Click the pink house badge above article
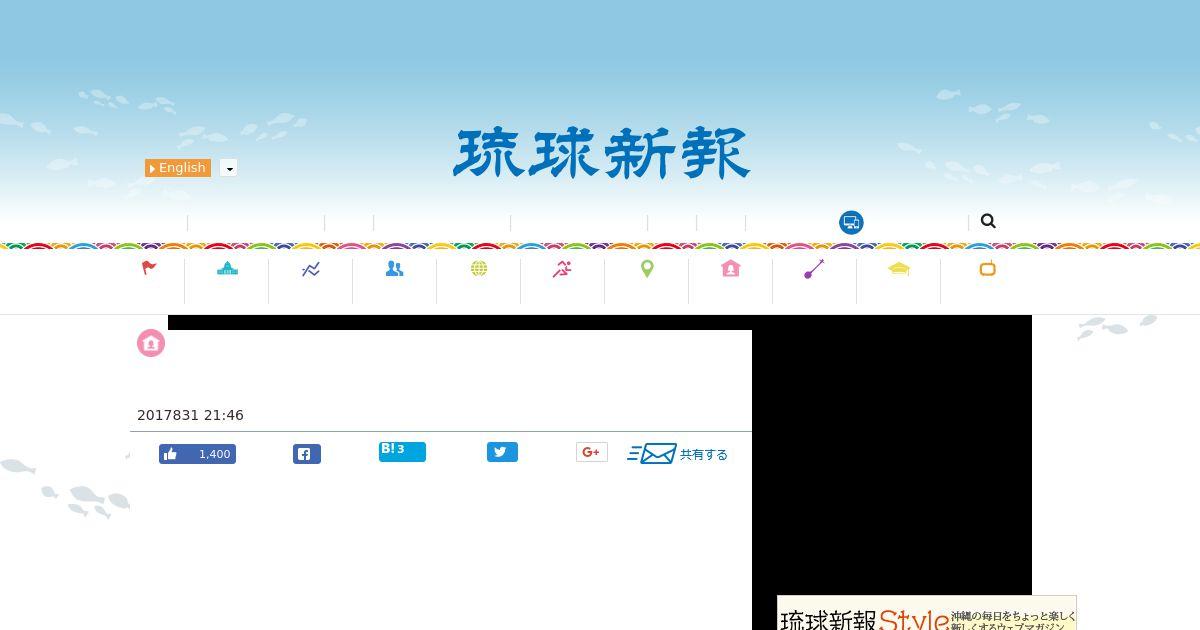This screenshot has width=1200, height=630. [151, 343]
